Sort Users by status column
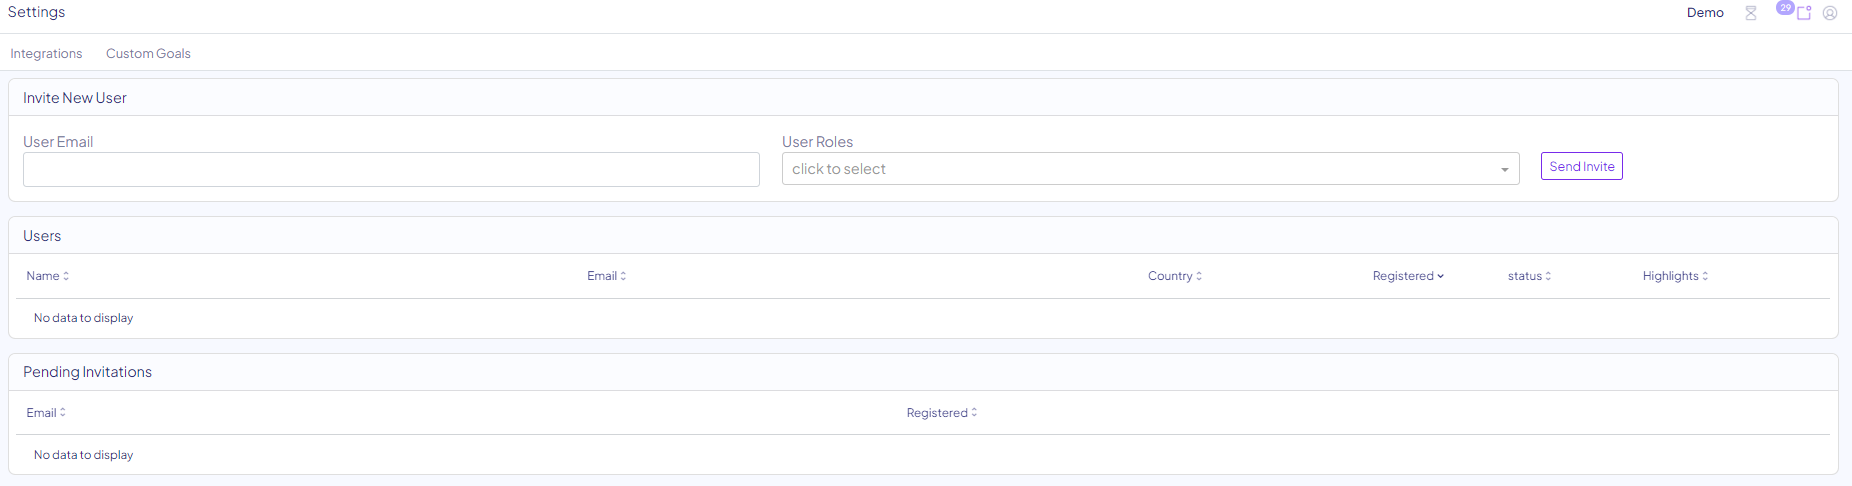The width and height of the screenshot is (1852, 486). [x=1529, y=276]
